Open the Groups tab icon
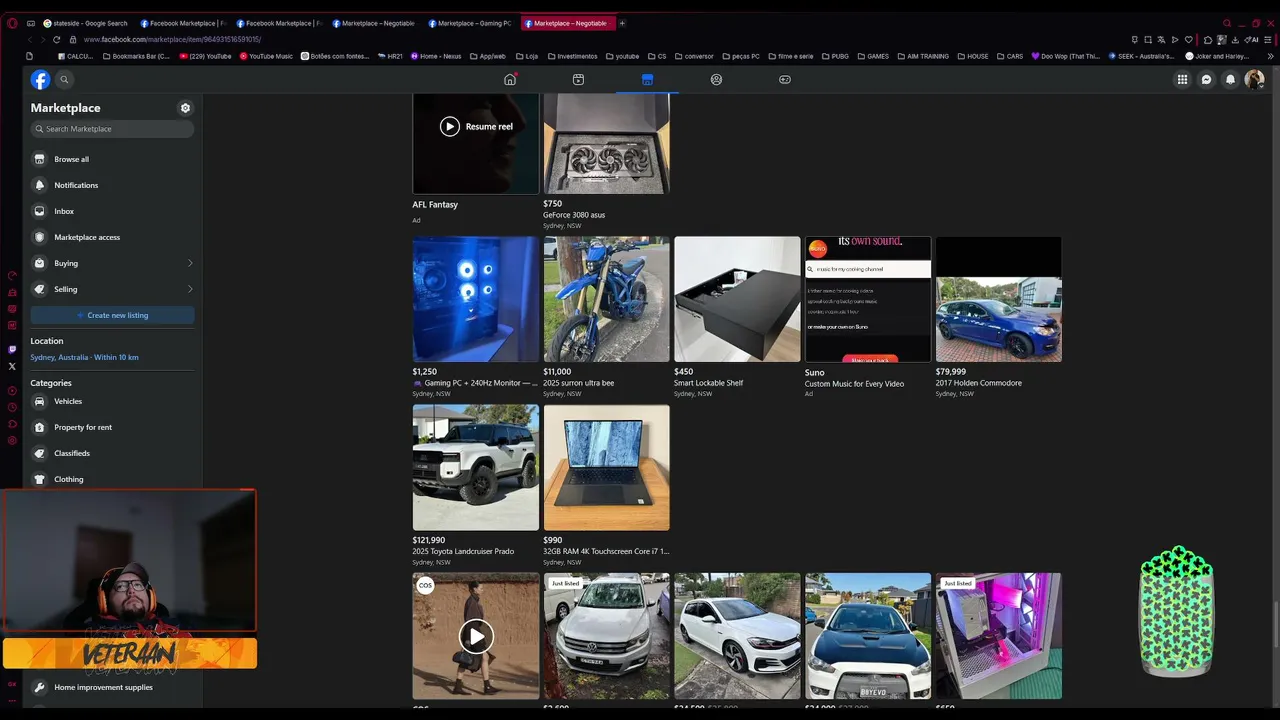The height and width of the screenshot is (720, 1280). click(x=716, y=79)
